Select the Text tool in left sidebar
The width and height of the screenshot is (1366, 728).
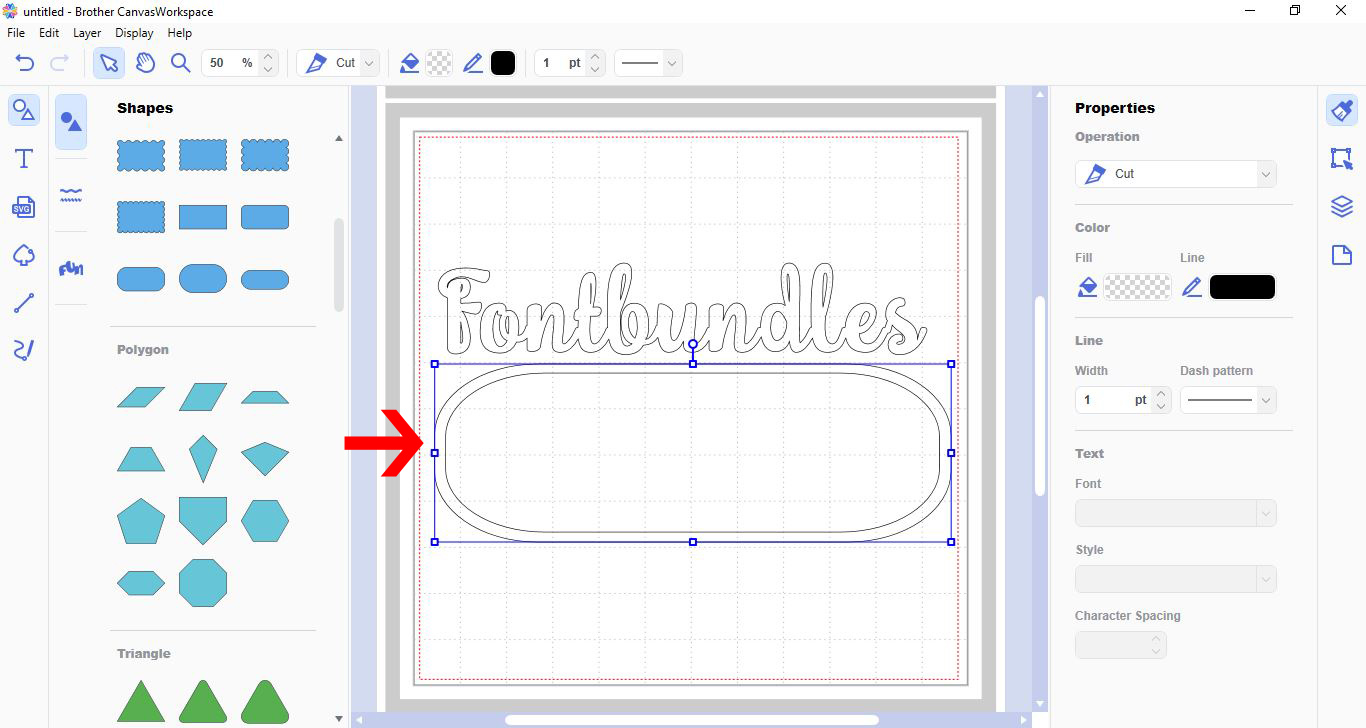pyautogui.click(x=24, y=158)
